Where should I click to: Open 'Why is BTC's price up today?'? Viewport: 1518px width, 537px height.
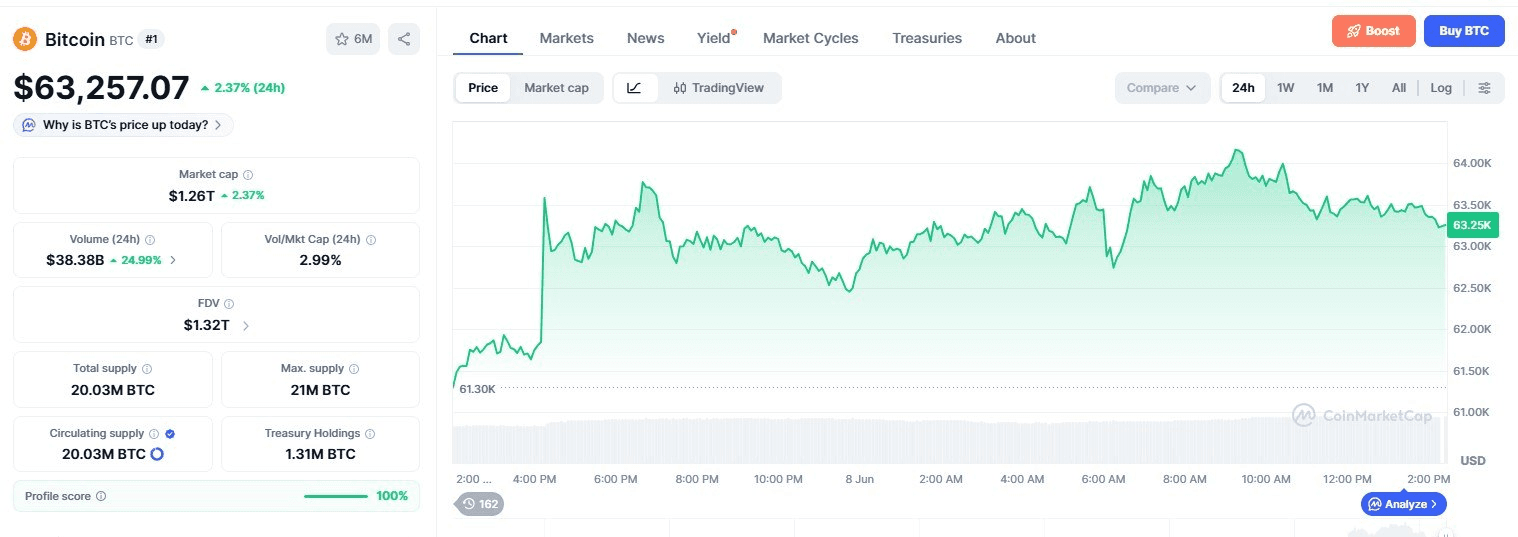(x=124, y=125)
